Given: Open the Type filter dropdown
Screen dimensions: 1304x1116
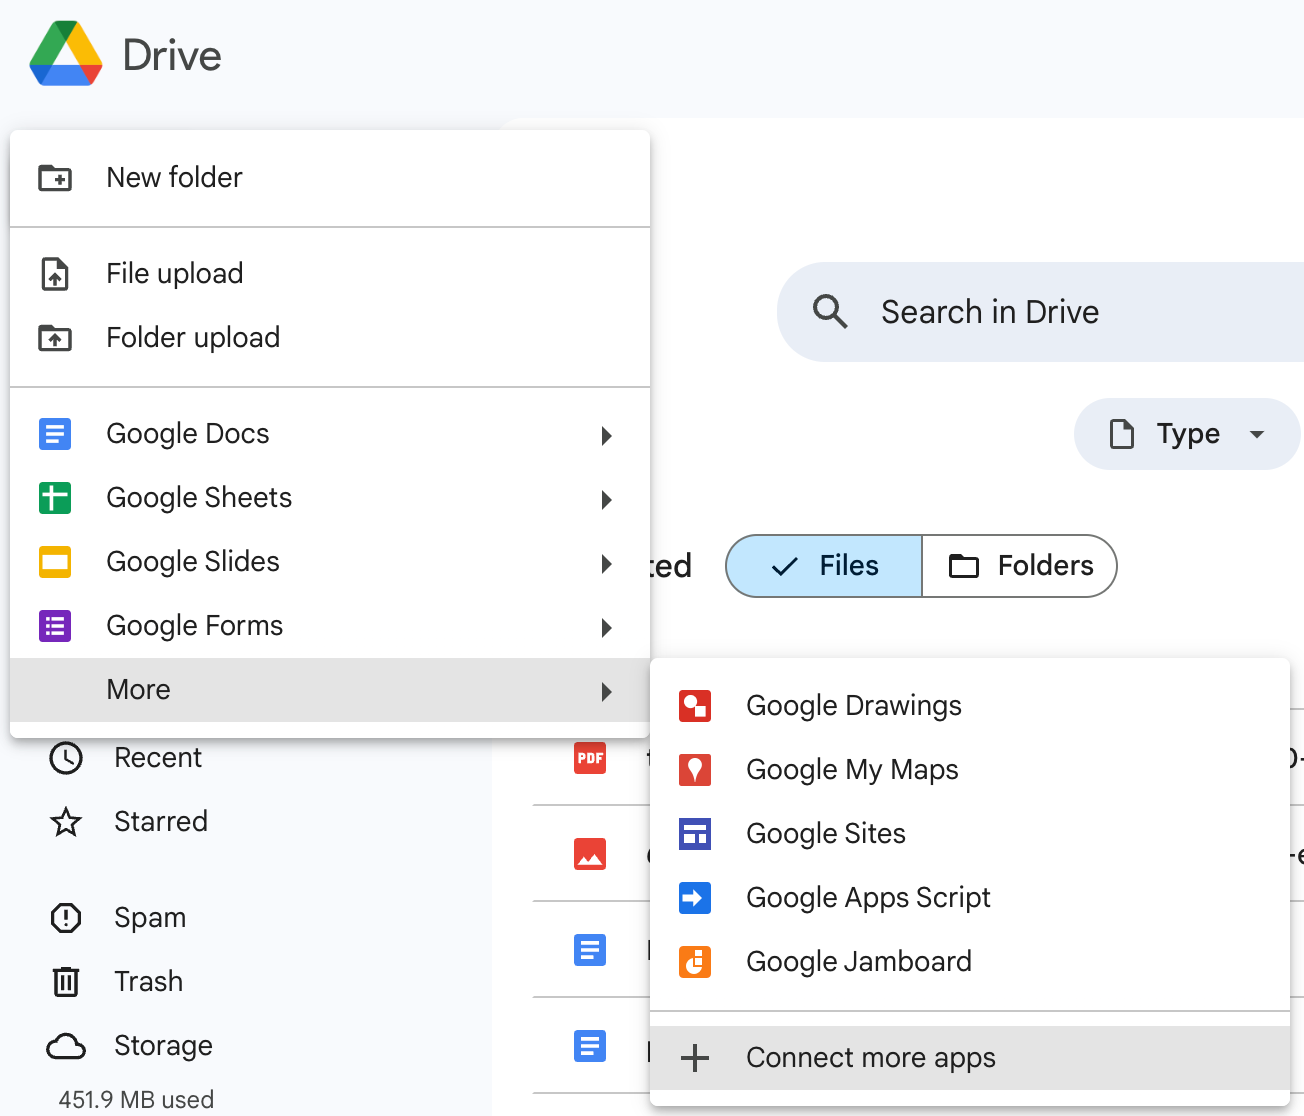Looking at the screenshot, I should 1186,434.
